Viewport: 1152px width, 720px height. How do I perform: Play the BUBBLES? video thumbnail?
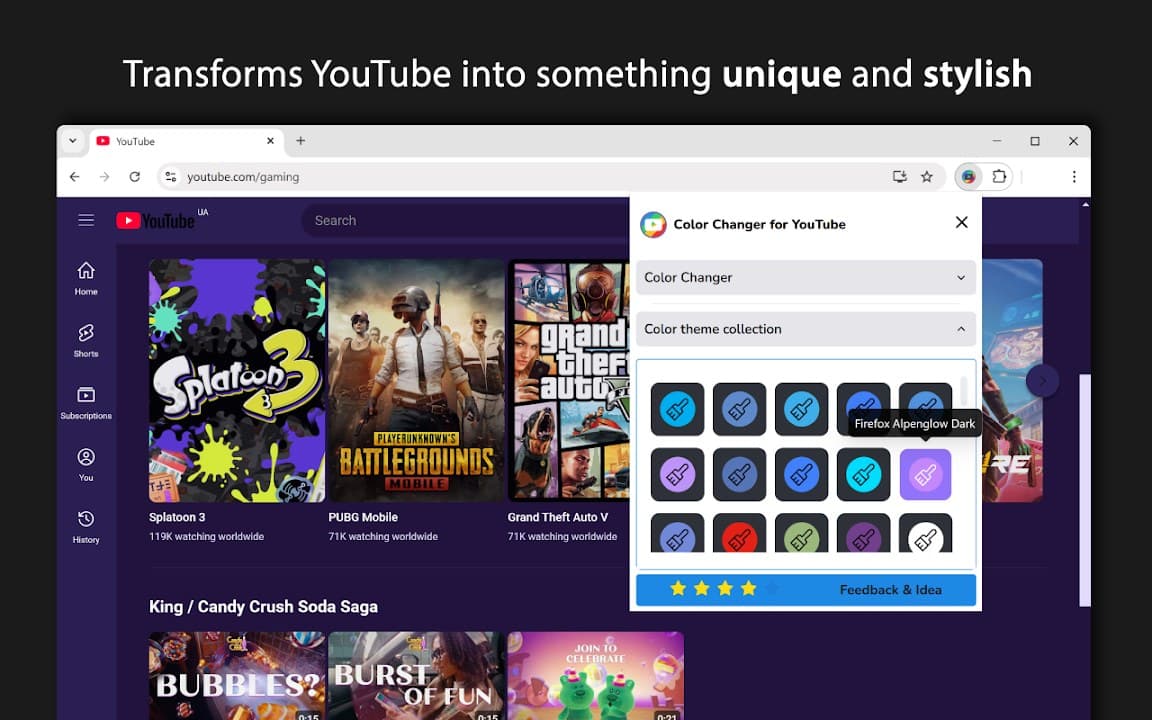point(237,676)
